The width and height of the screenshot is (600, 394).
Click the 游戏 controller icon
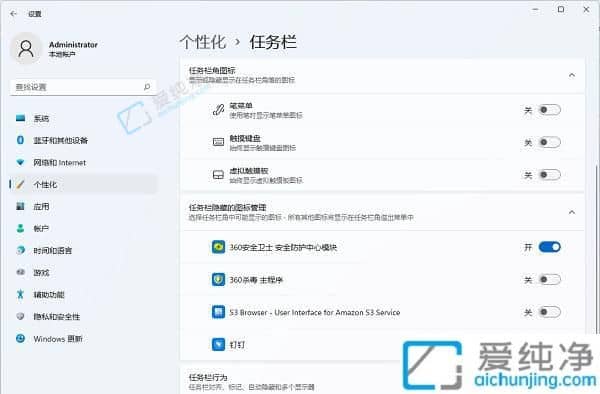coord(20,272)
